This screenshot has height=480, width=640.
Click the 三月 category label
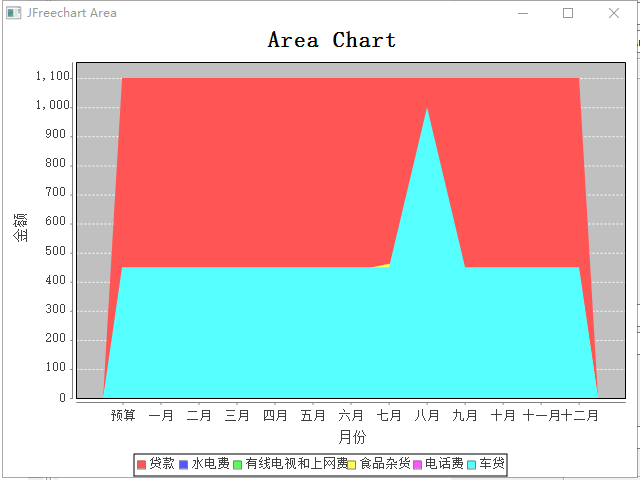(x=237, y=416)
